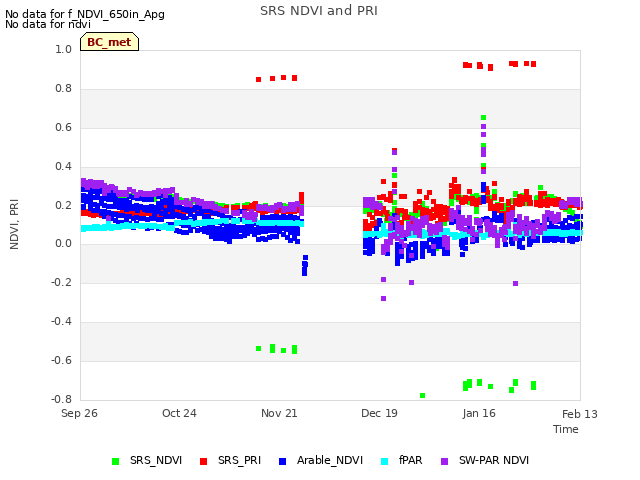Screen dimensions: 640x480
Task: Click the NDVI, PRI y-axis title
Action: 14,224
